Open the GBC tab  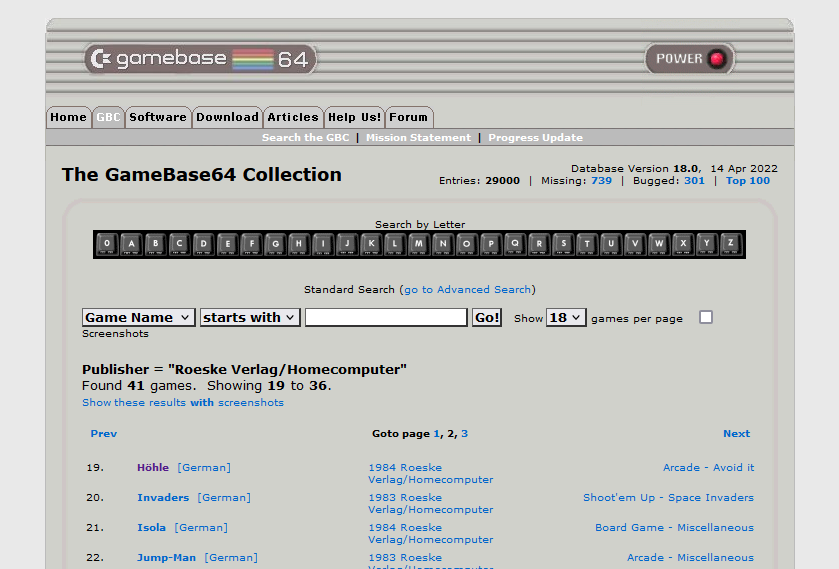[108, 117]
